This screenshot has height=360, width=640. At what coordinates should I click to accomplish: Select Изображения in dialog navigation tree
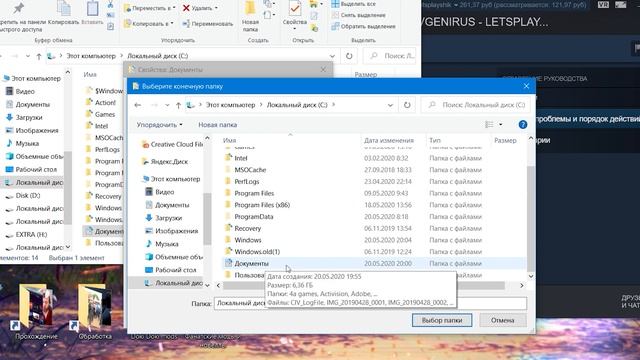[x=172, y=231]
